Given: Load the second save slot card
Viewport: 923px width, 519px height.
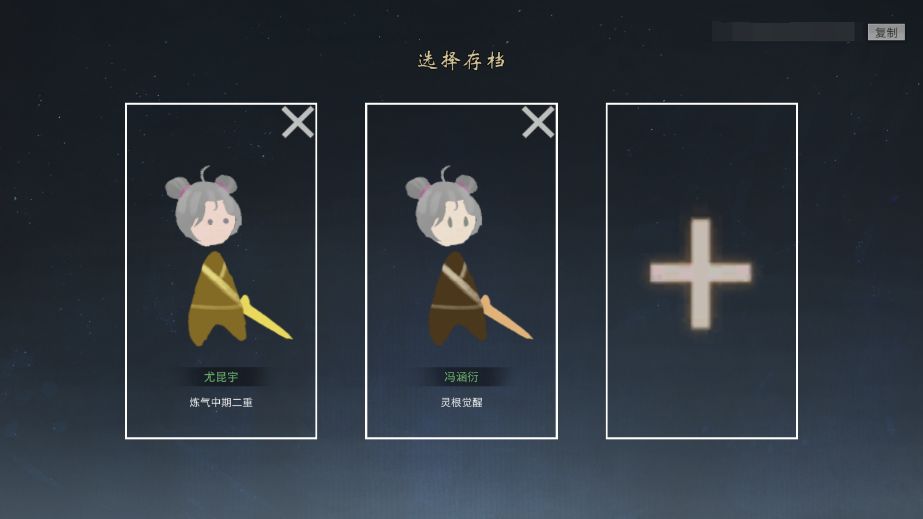Looking at the screenshot, I should point(461,271).
